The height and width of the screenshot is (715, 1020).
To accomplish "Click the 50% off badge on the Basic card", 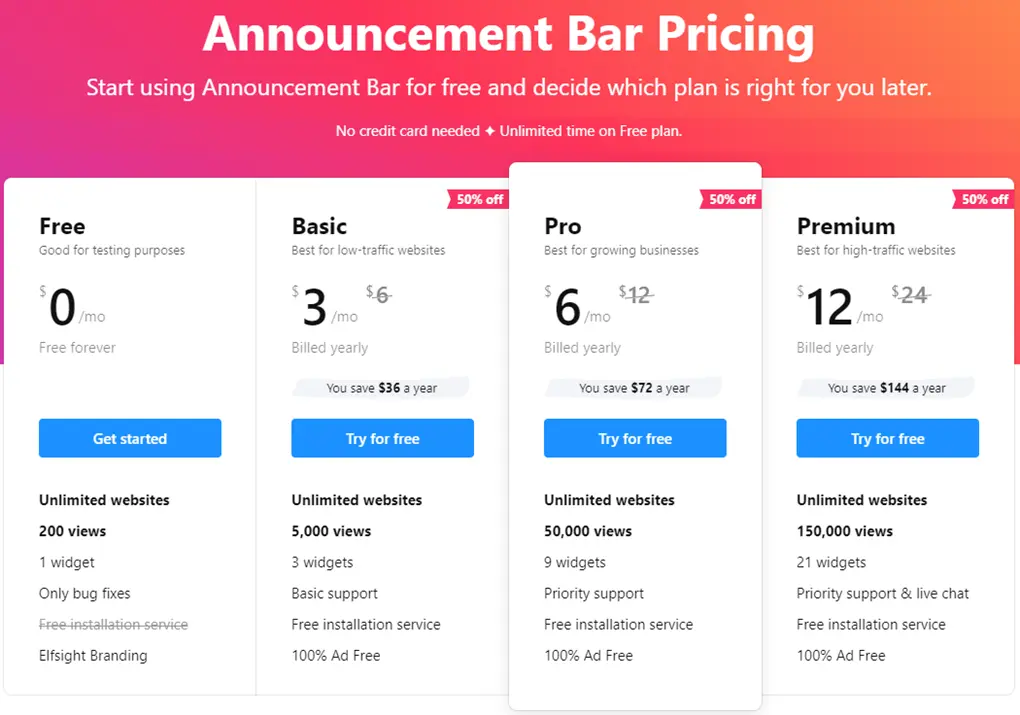I will point(478,199).
